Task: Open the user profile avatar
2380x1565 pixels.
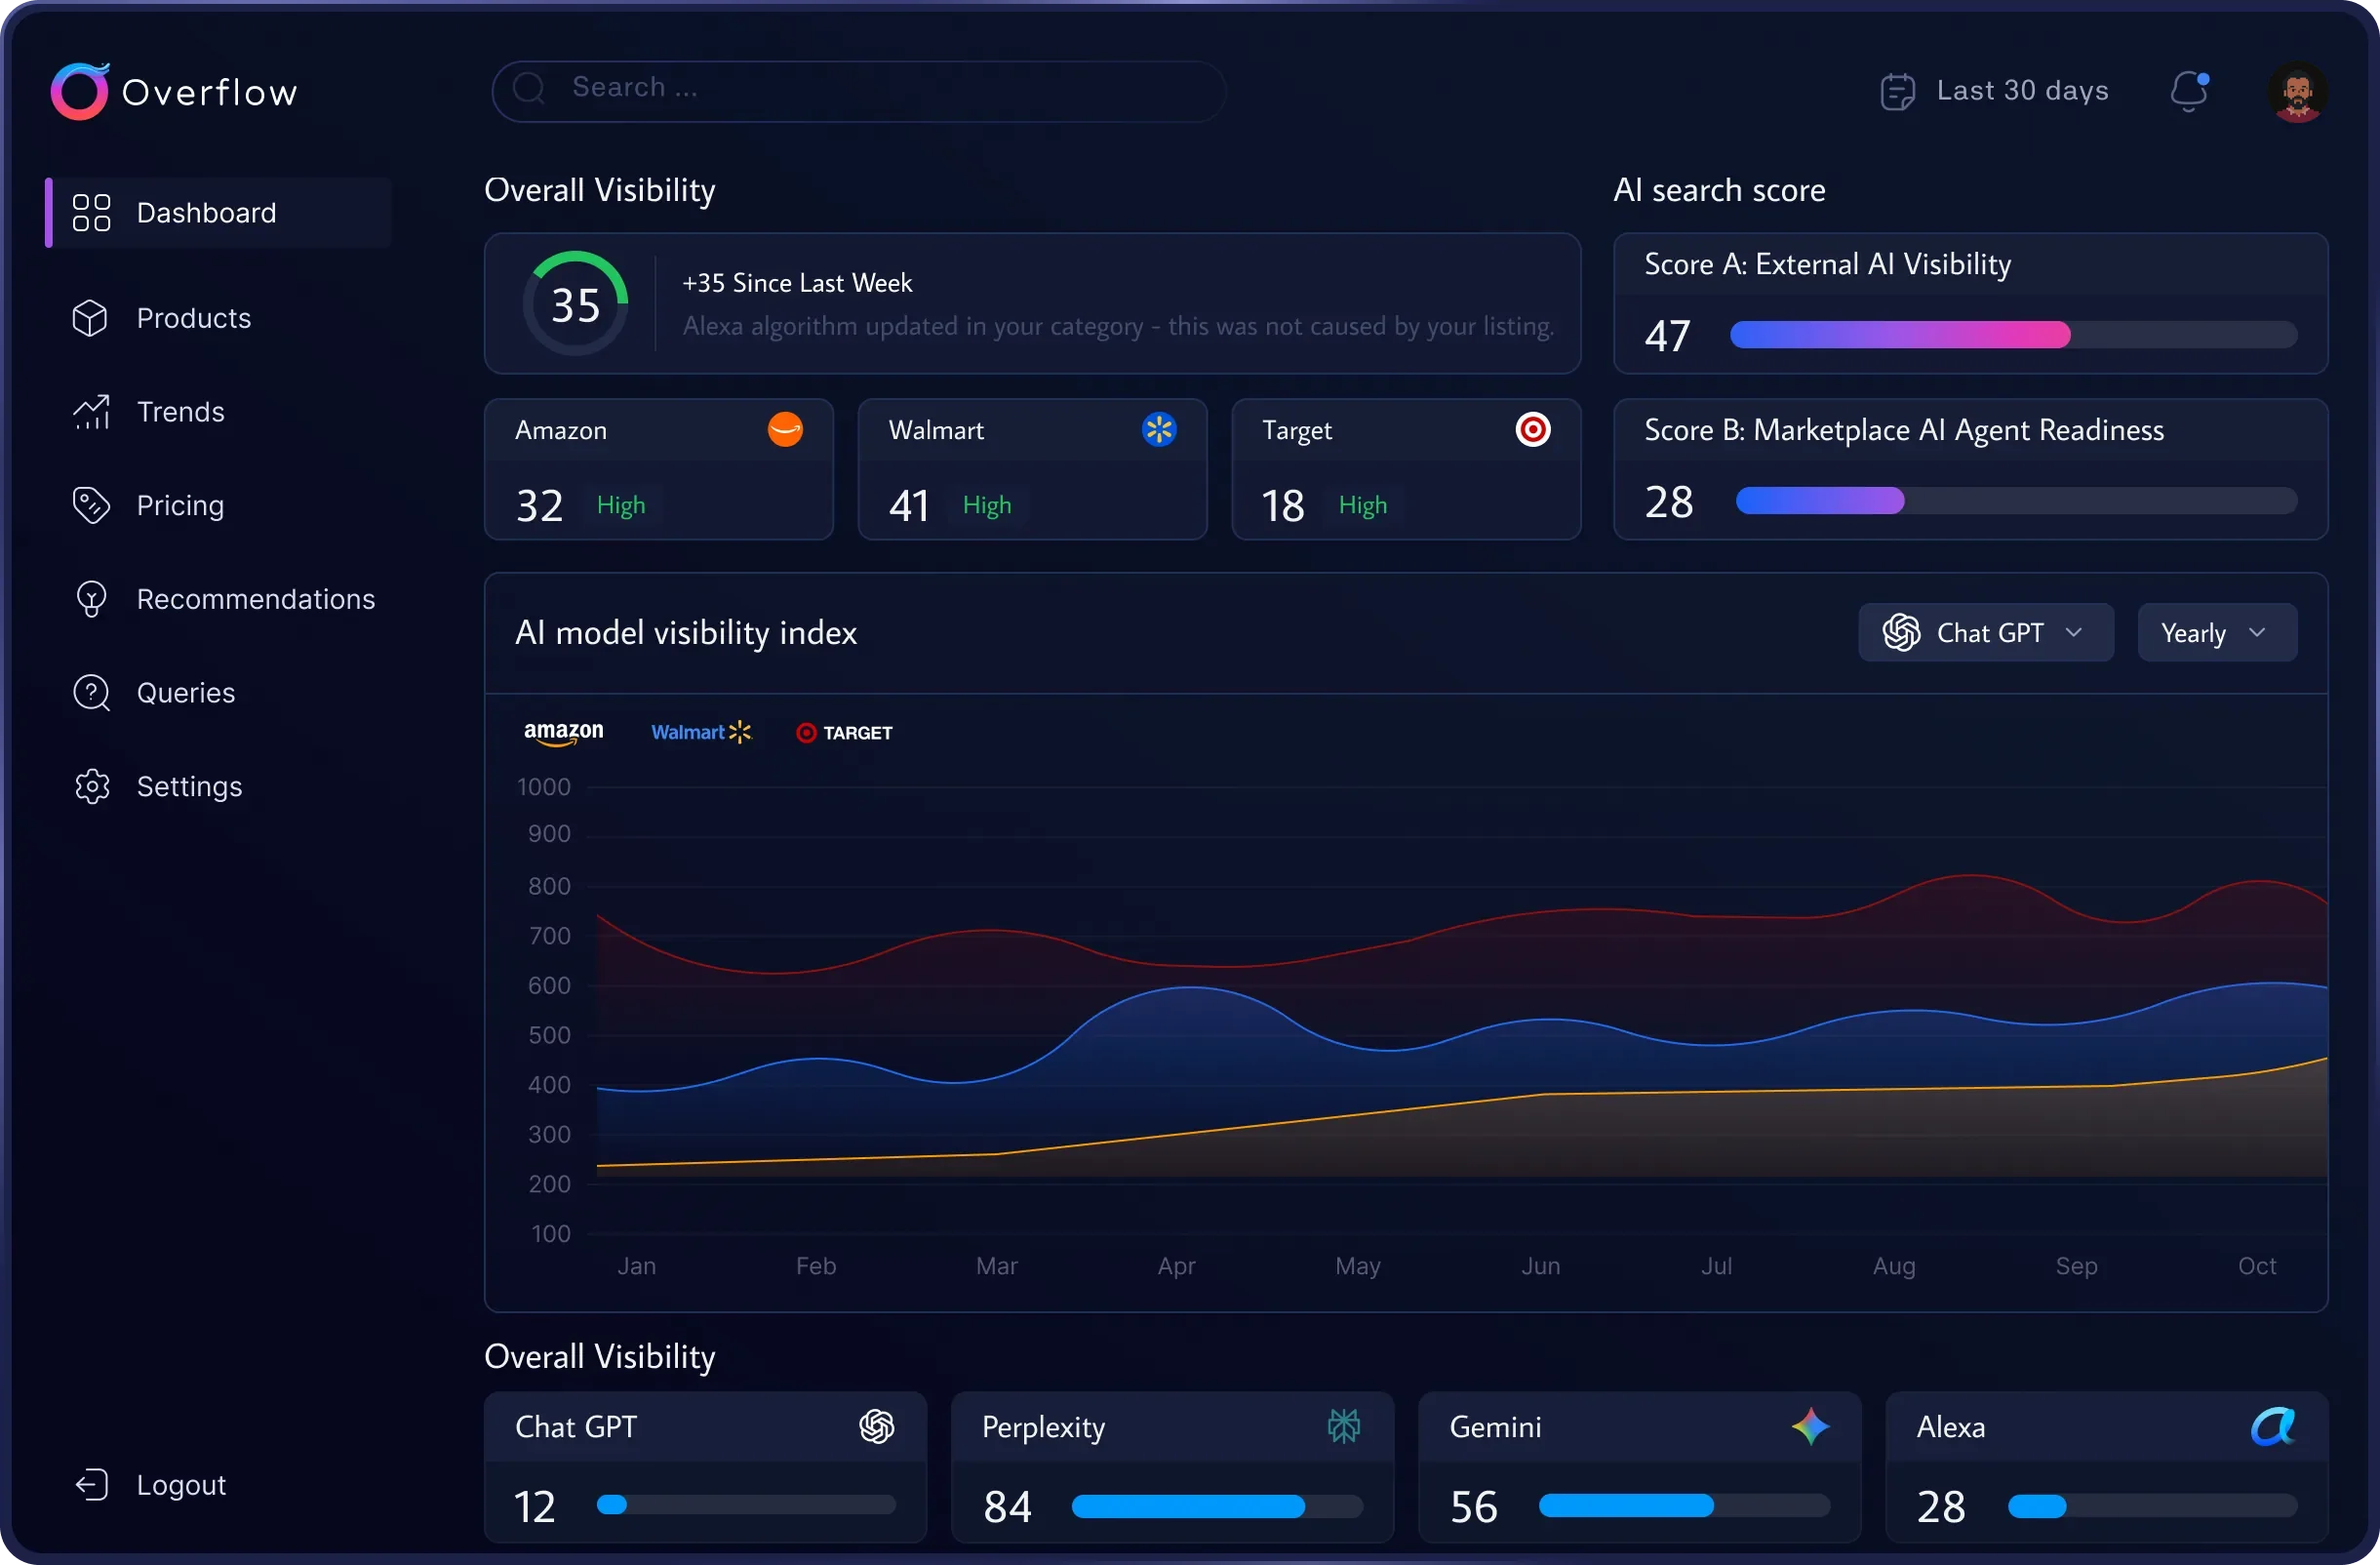Action: pos(2297,91)
